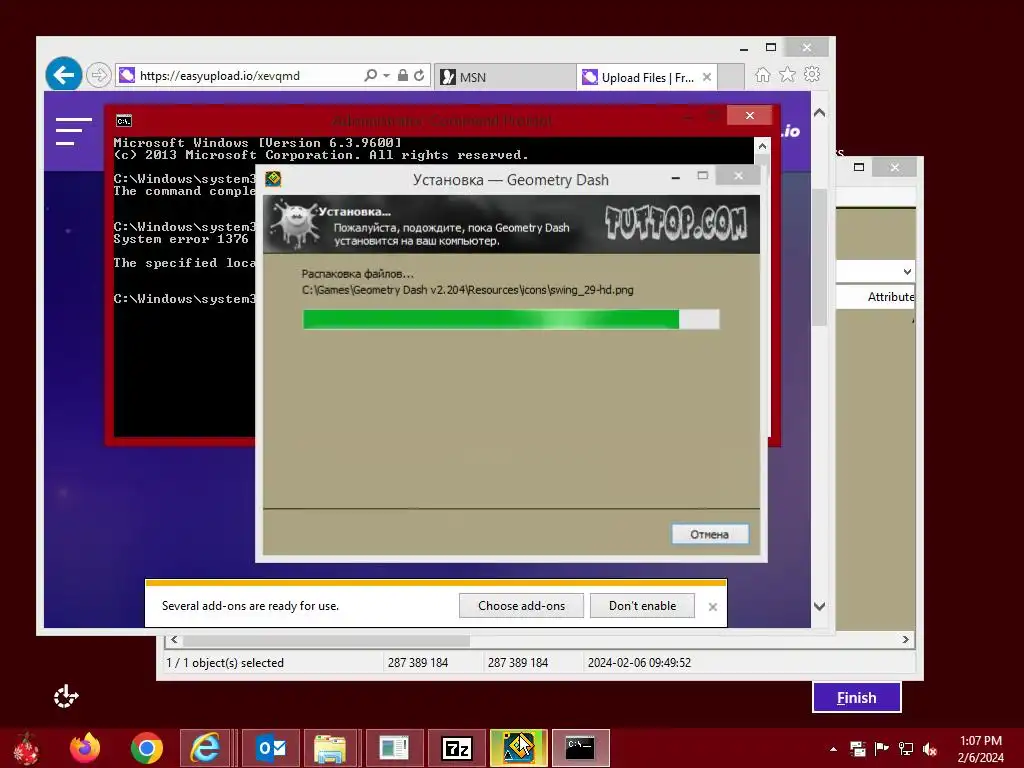Open Outlook from the taskbar

point(270,748)
